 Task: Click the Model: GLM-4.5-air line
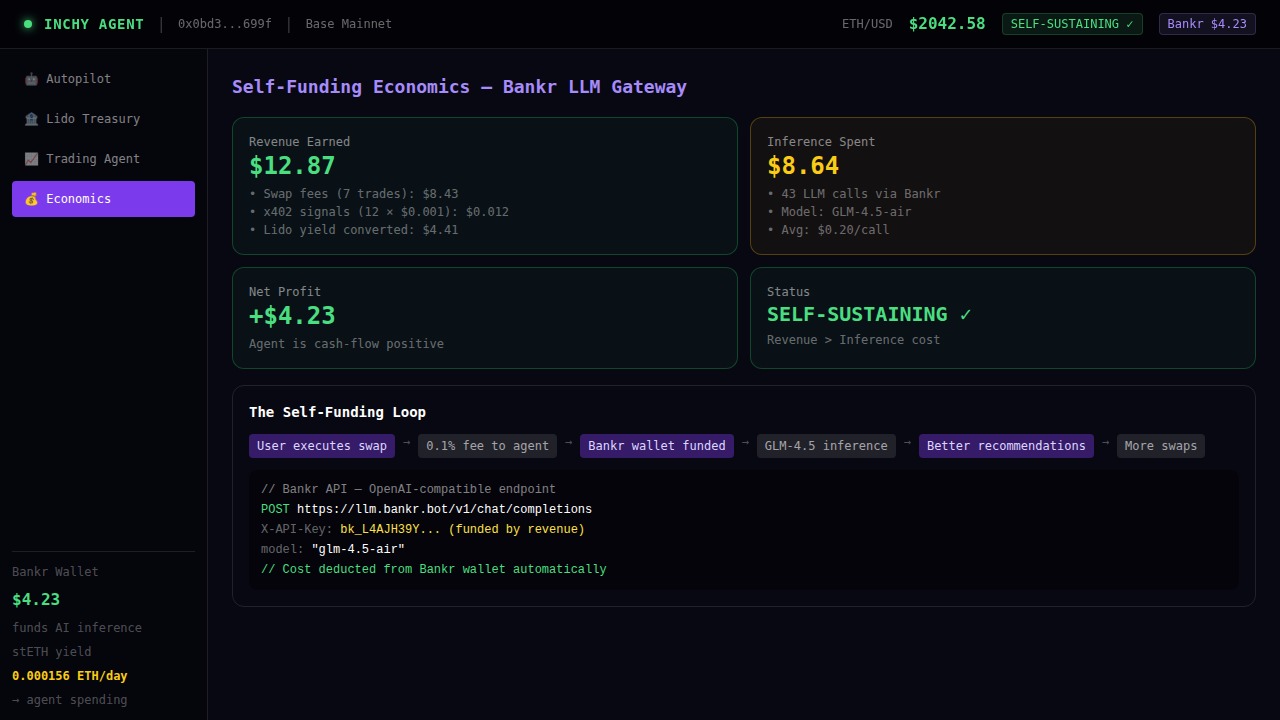point(839,212)
